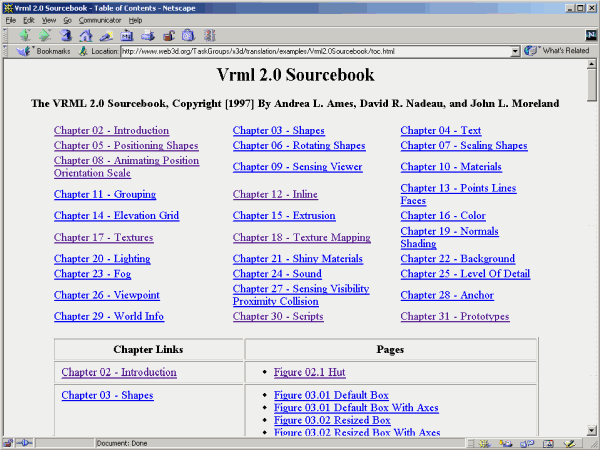Open the Chapter 14 - Elevation Grid link

point(116,216)
